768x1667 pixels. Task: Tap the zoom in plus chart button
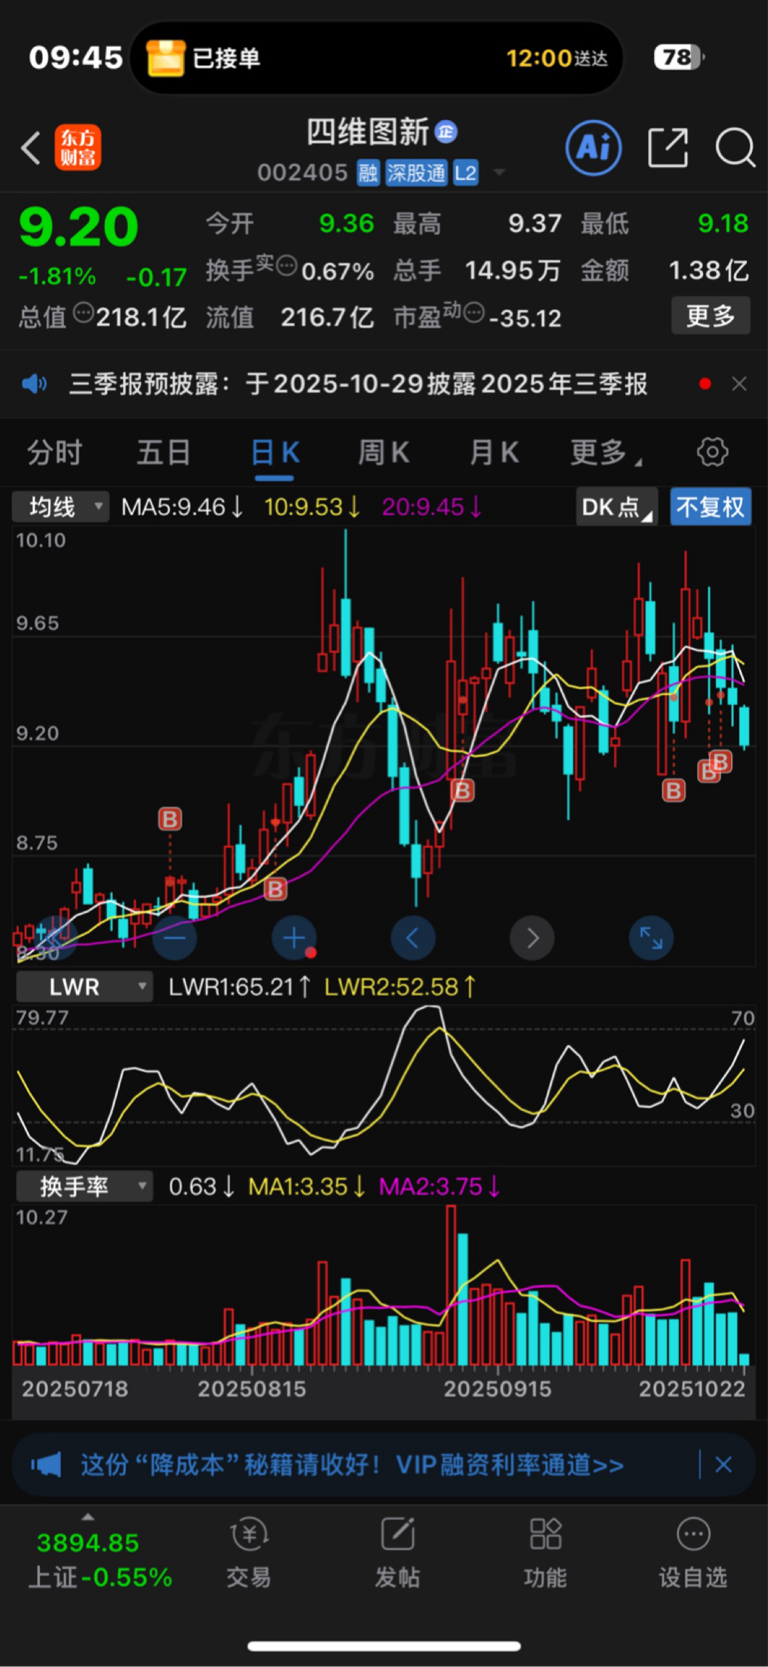(x=294, y=938)
